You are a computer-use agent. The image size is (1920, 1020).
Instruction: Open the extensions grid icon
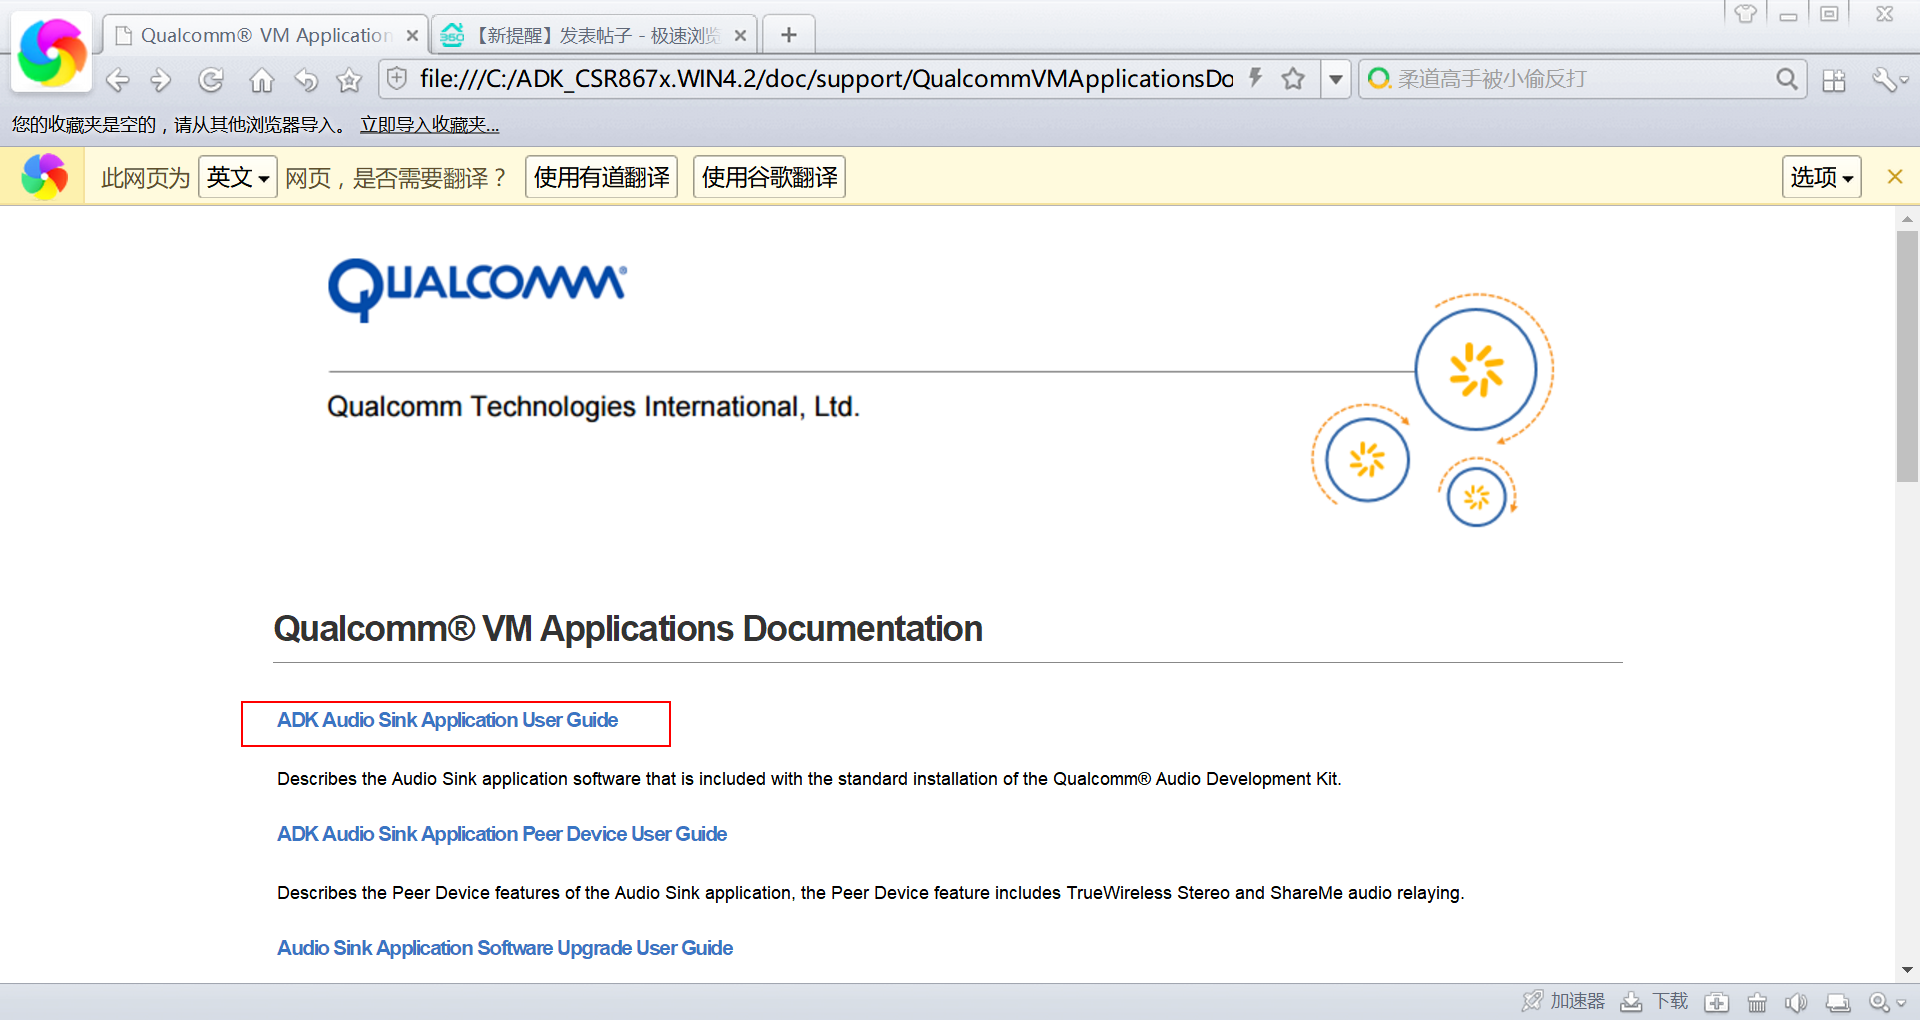[x=1834, y=80]
